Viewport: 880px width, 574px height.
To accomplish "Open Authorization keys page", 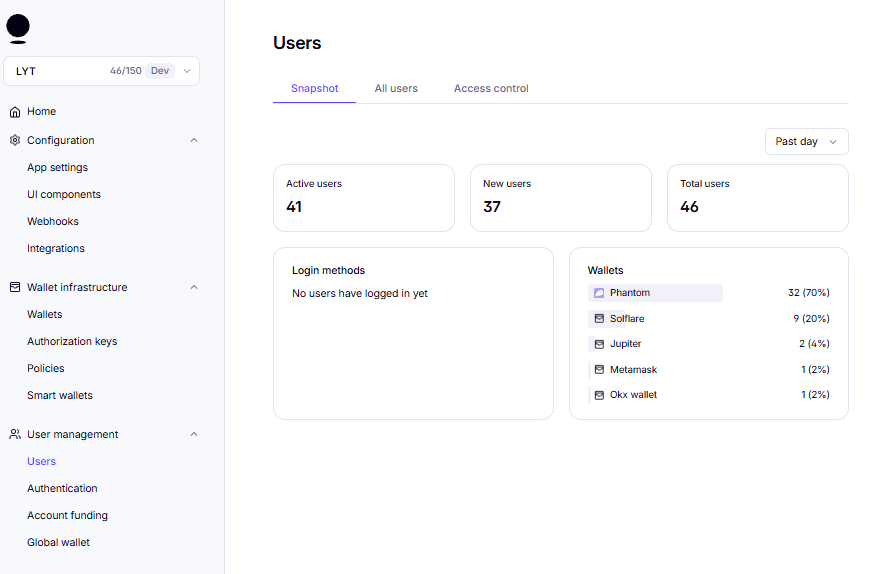I will tap(72, 341).
